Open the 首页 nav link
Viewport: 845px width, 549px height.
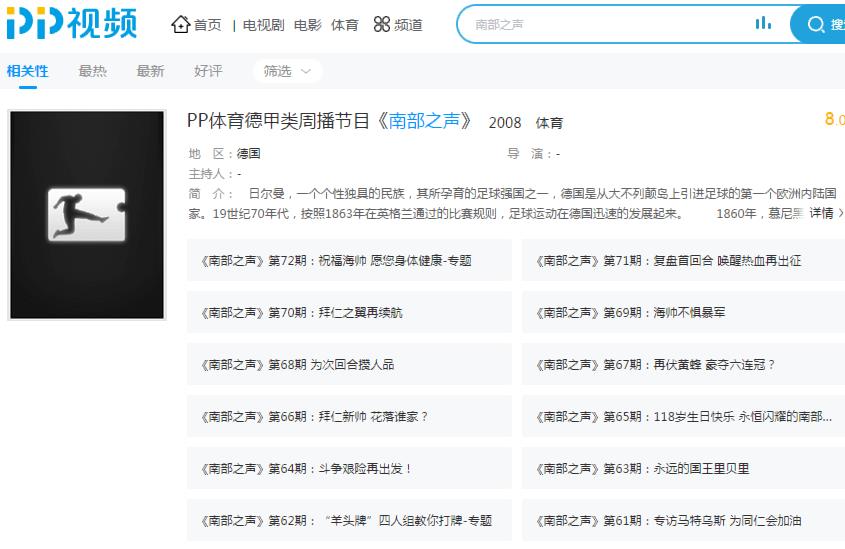(x=207, y=25)
